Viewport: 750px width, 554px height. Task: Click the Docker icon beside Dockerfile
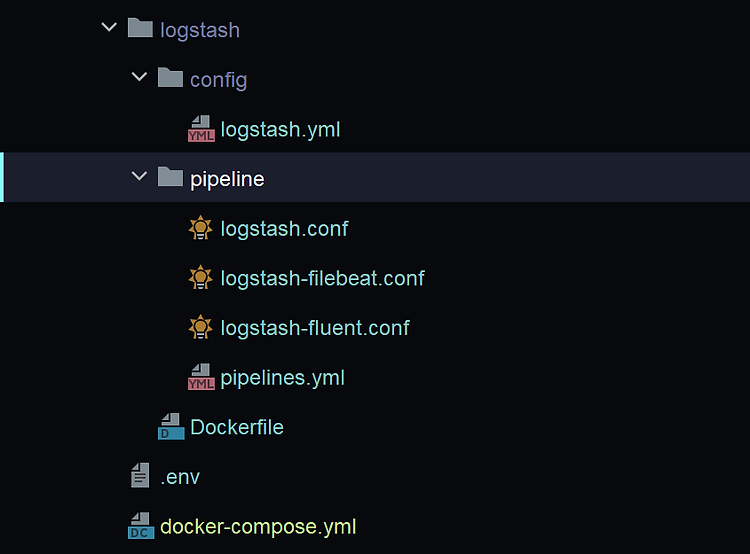coord(171,427)
